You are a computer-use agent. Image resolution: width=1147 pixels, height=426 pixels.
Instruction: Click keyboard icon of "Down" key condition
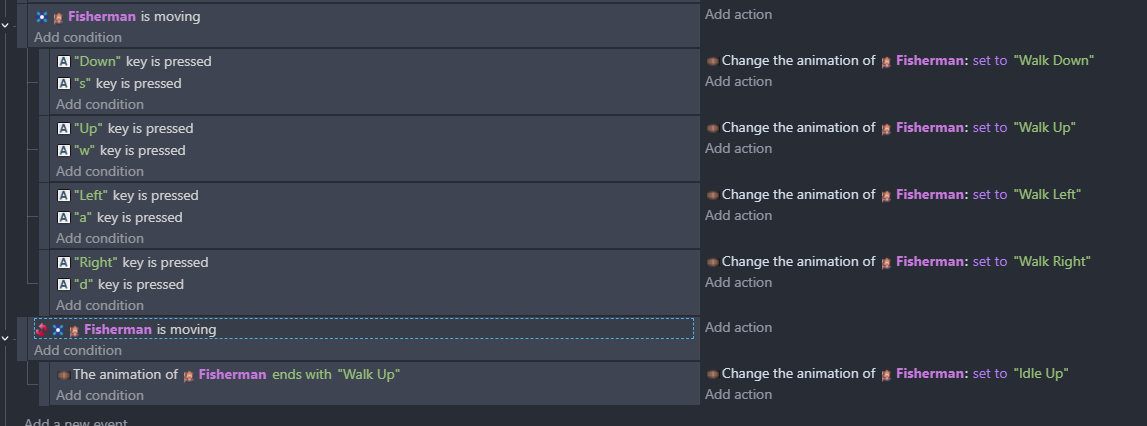pyautogui.click(x=64, y=62)
